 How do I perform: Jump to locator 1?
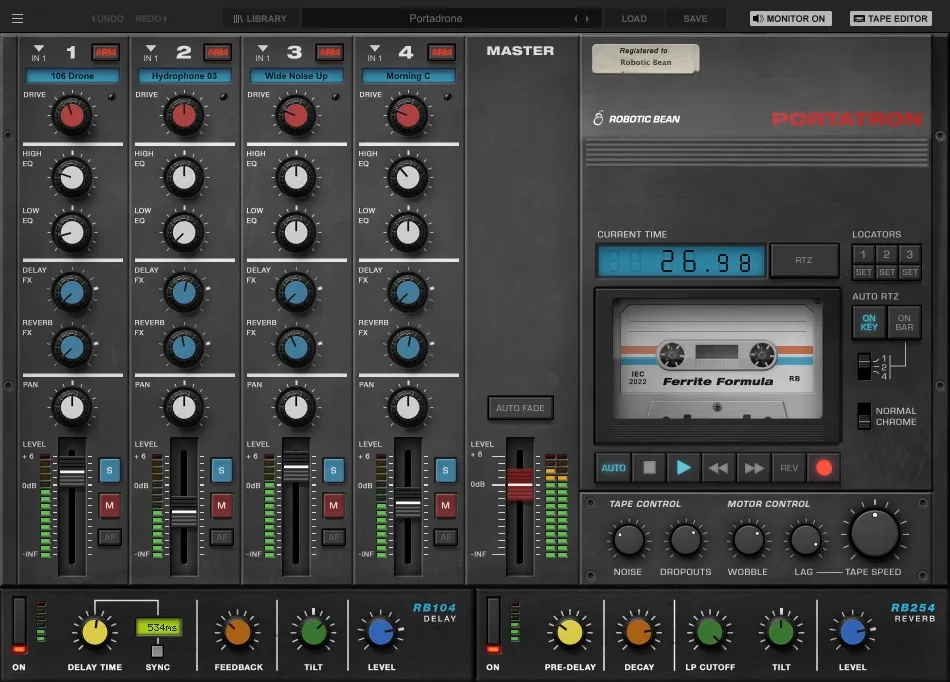point(863,254)
